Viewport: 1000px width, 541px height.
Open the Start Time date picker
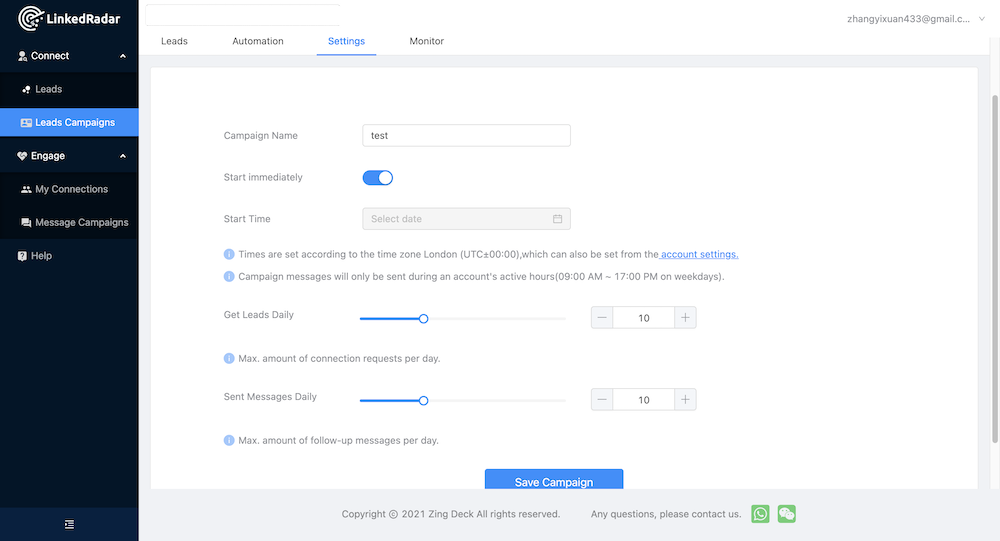466,219
